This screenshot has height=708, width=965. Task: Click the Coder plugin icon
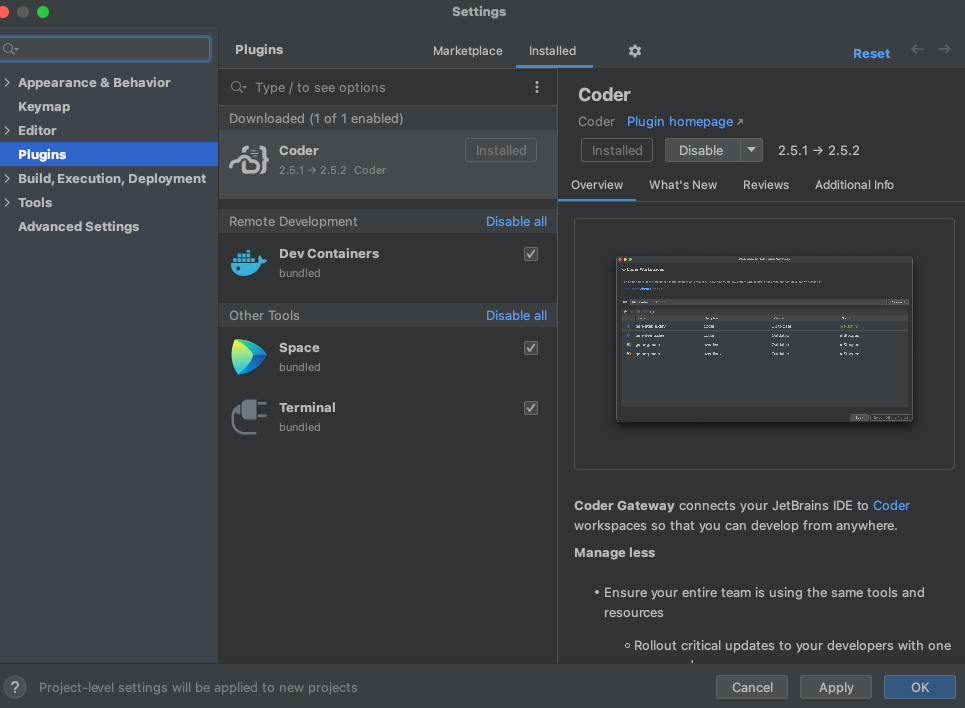(248, 159)
